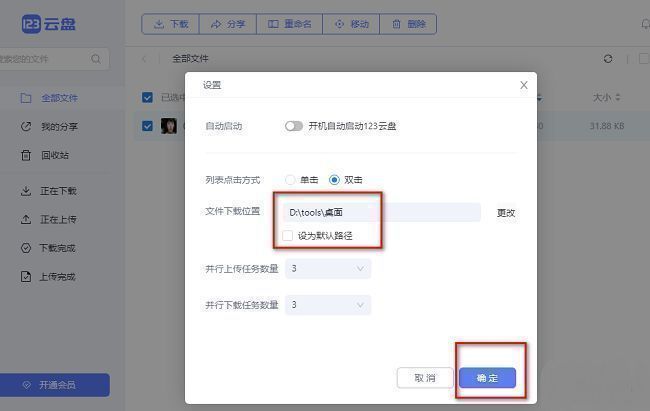The height and width of the screenshot is (411, 650).
Task: Close the 设置 dialog with X
Action: click(523, 86)
